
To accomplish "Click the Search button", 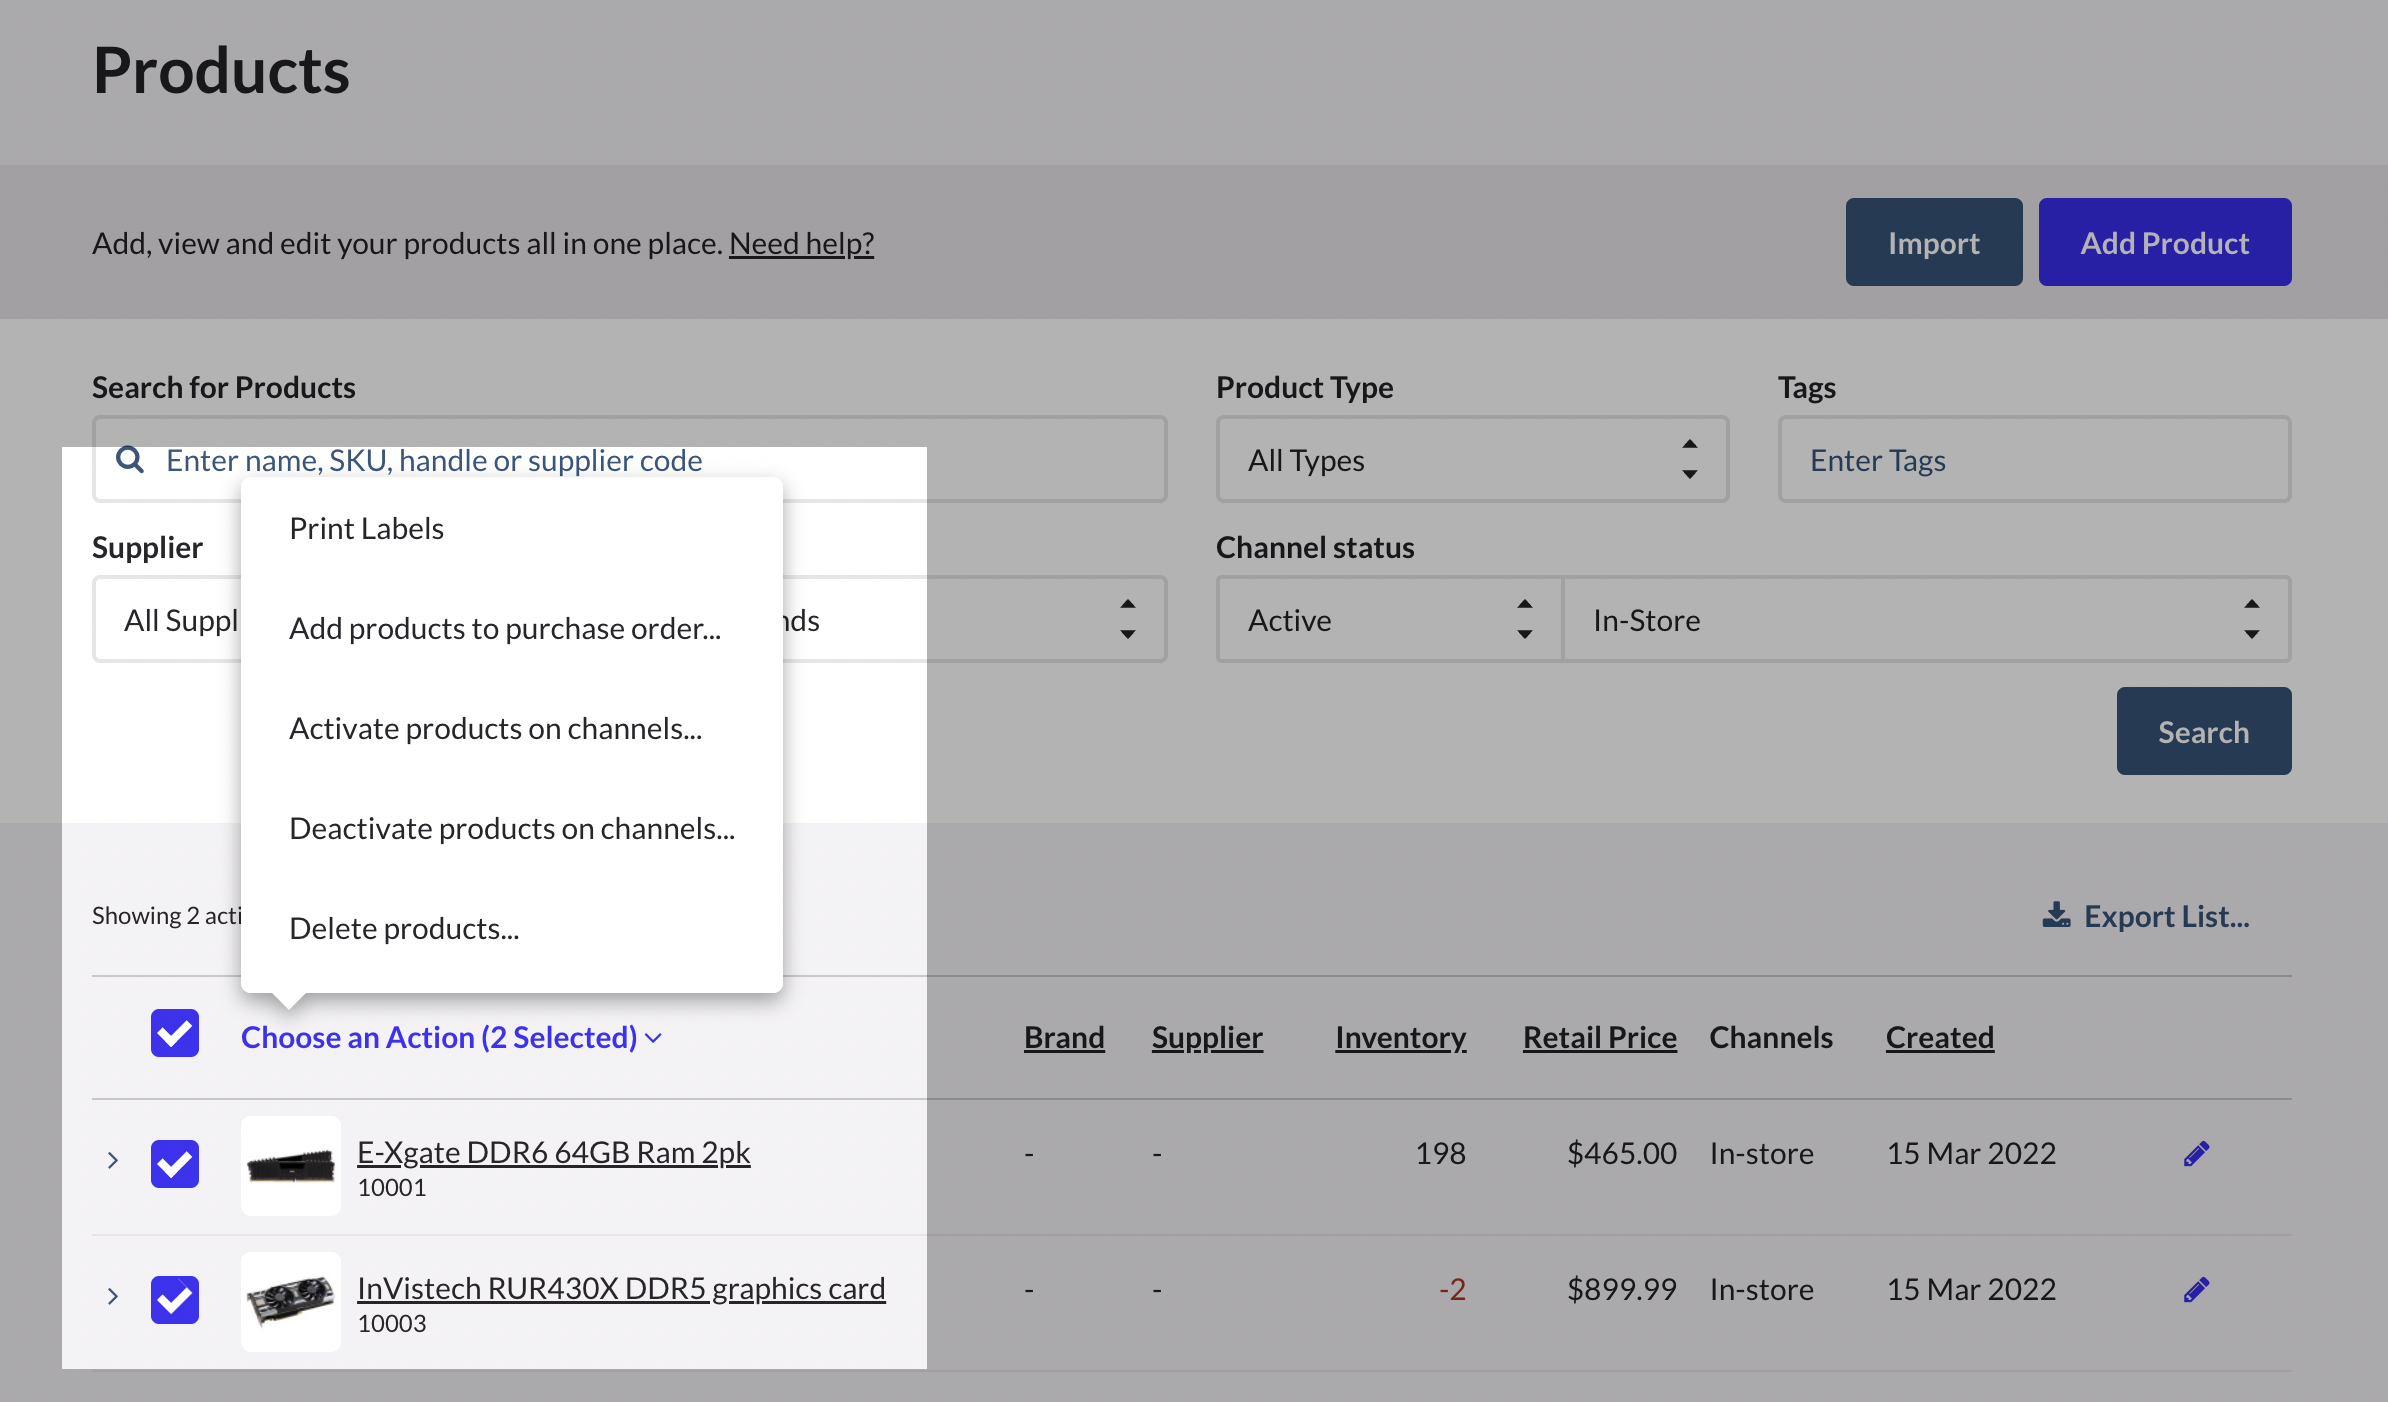I will tap(2204, 731).
